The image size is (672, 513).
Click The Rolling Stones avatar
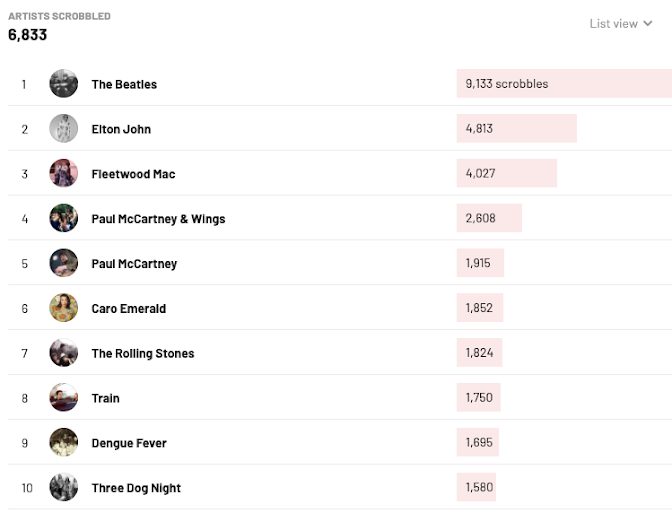(63, 353)
